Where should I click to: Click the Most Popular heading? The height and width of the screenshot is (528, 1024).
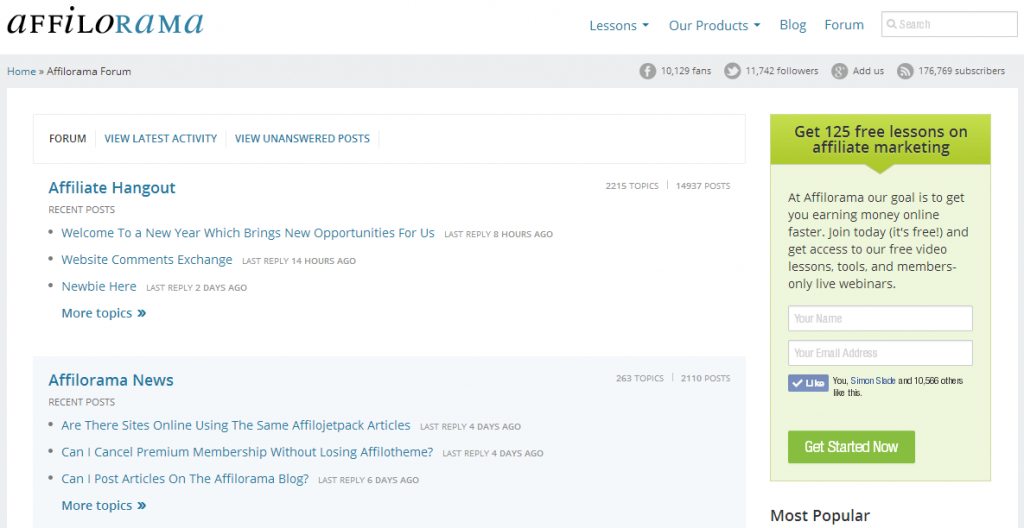[820, 516]
